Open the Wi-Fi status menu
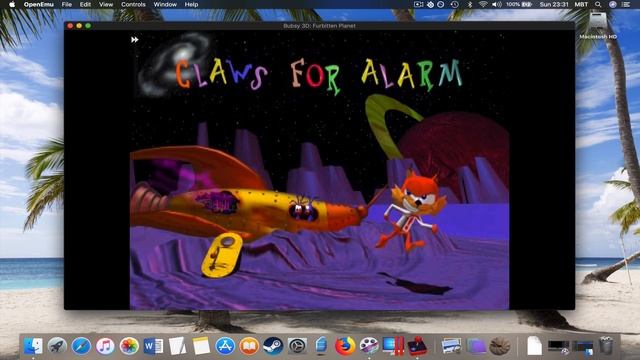Screen dimensions: 640x360 tap(483, 4)
